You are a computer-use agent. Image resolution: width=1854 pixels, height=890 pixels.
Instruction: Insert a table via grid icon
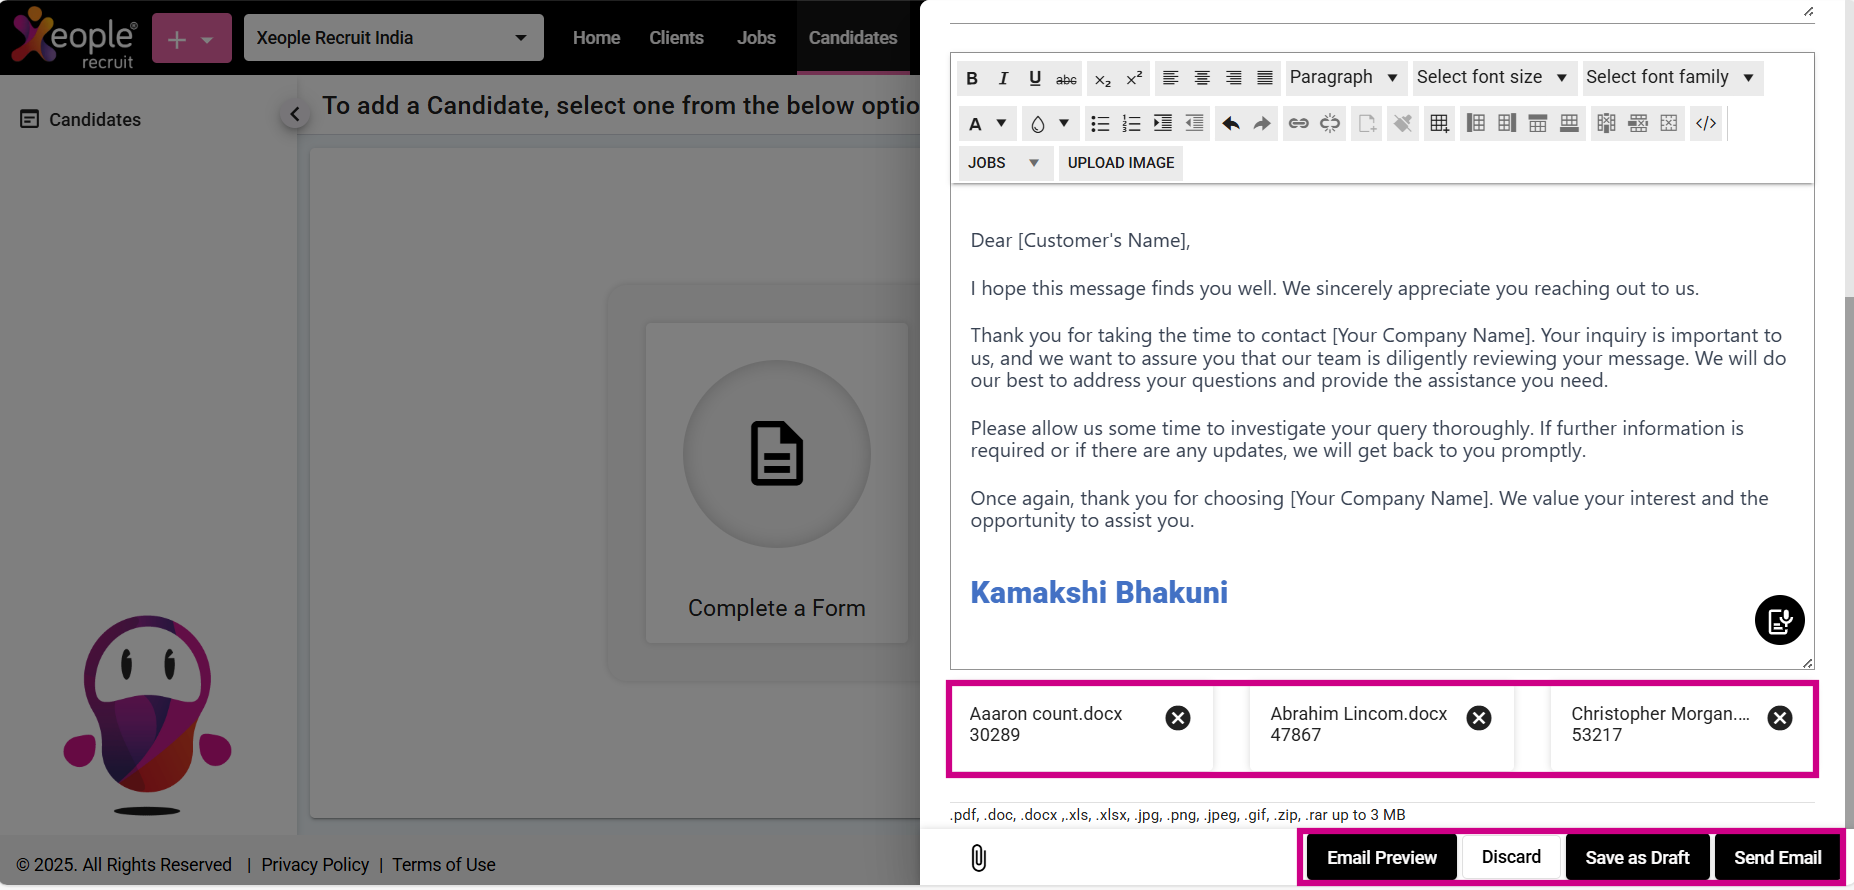click(x=1439, y=124)
